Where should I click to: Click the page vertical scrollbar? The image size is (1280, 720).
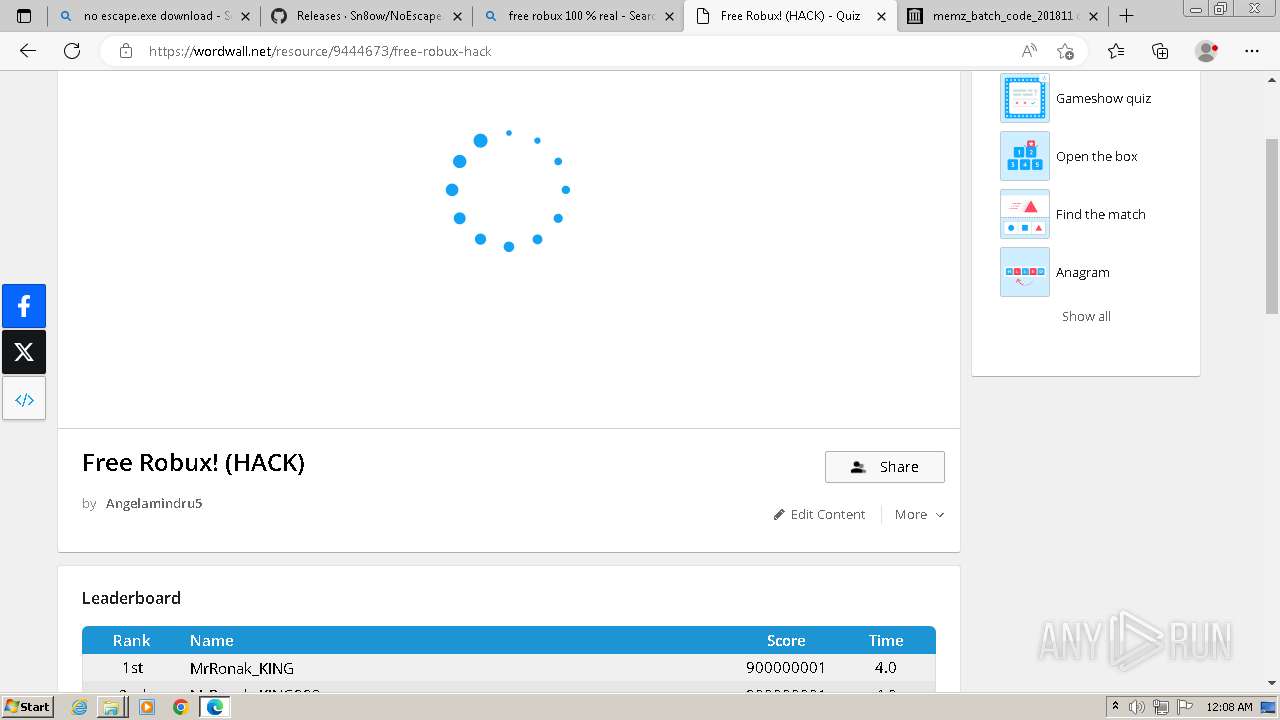pos(1272,227)
